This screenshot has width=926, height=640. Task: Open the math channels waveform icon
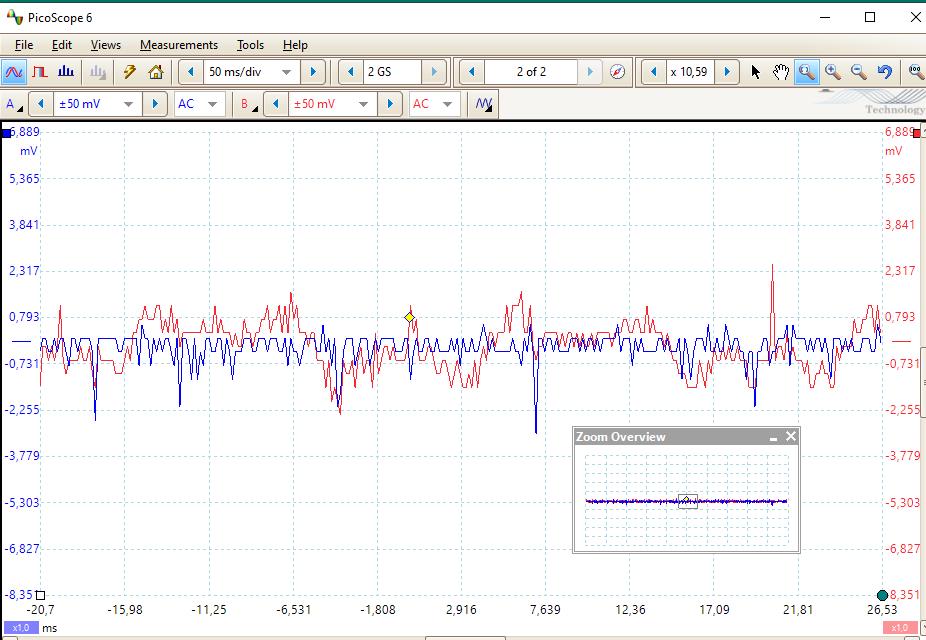pos(484,104)
